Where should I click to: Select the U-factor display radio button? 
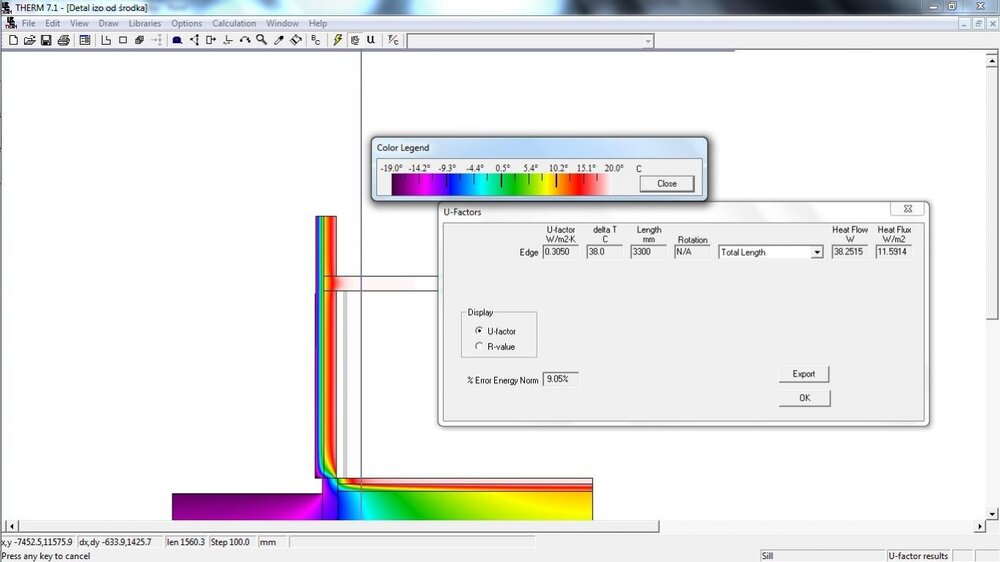pos(480,331)
